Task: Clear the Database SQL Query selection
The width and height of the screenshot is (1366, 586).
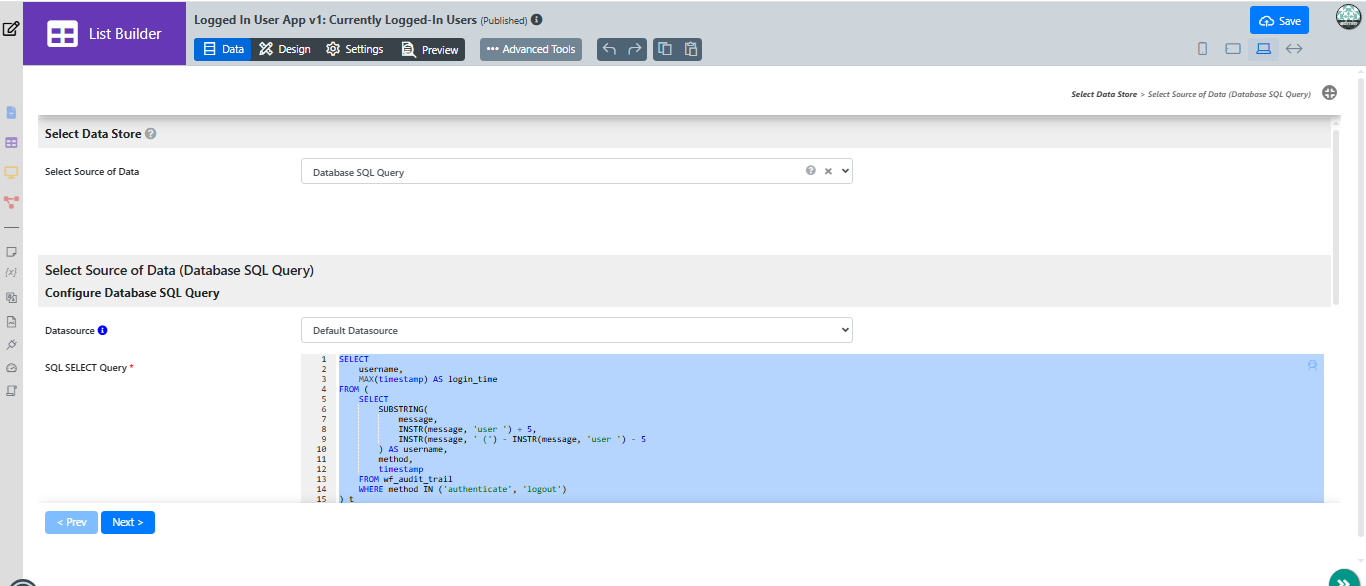Action: pyautogui.click(x=828, y=171)
